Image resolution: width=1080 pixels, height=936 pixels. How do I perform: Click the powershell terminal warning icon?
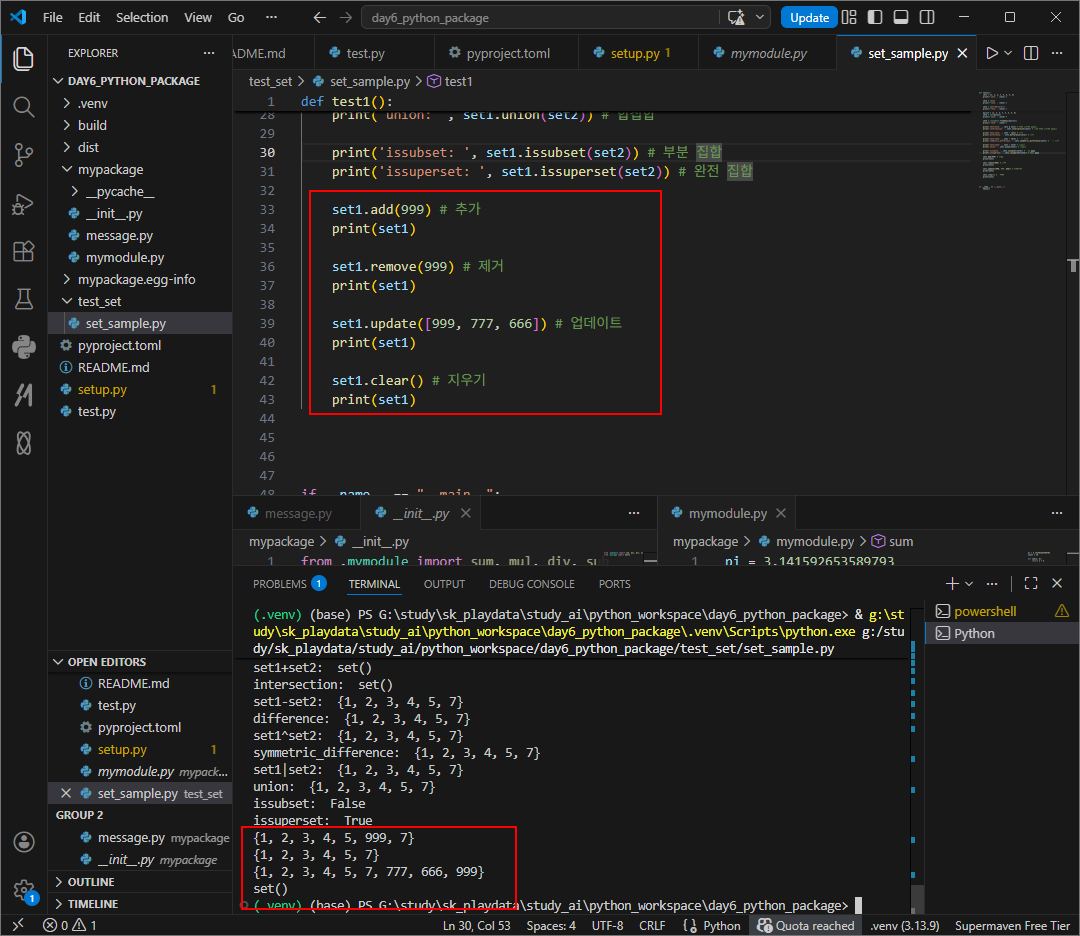click(1062, 611)
